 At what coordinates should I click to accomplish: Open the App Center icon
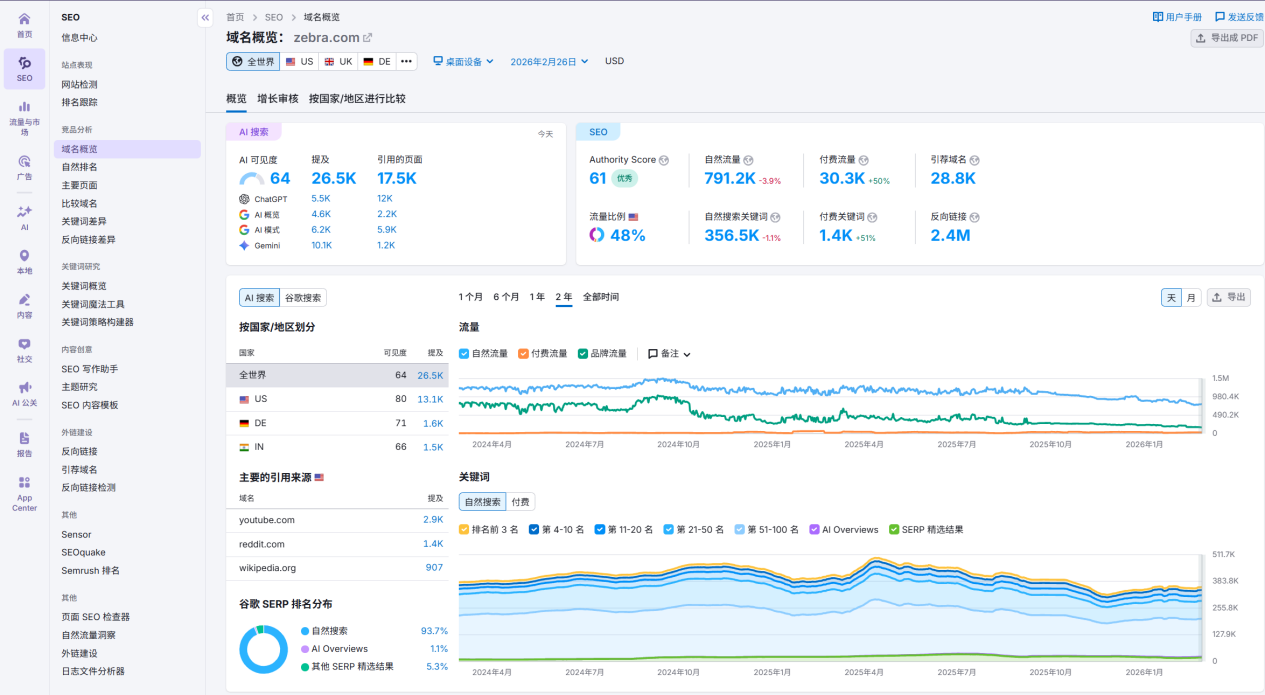click(x=24, y=482)
